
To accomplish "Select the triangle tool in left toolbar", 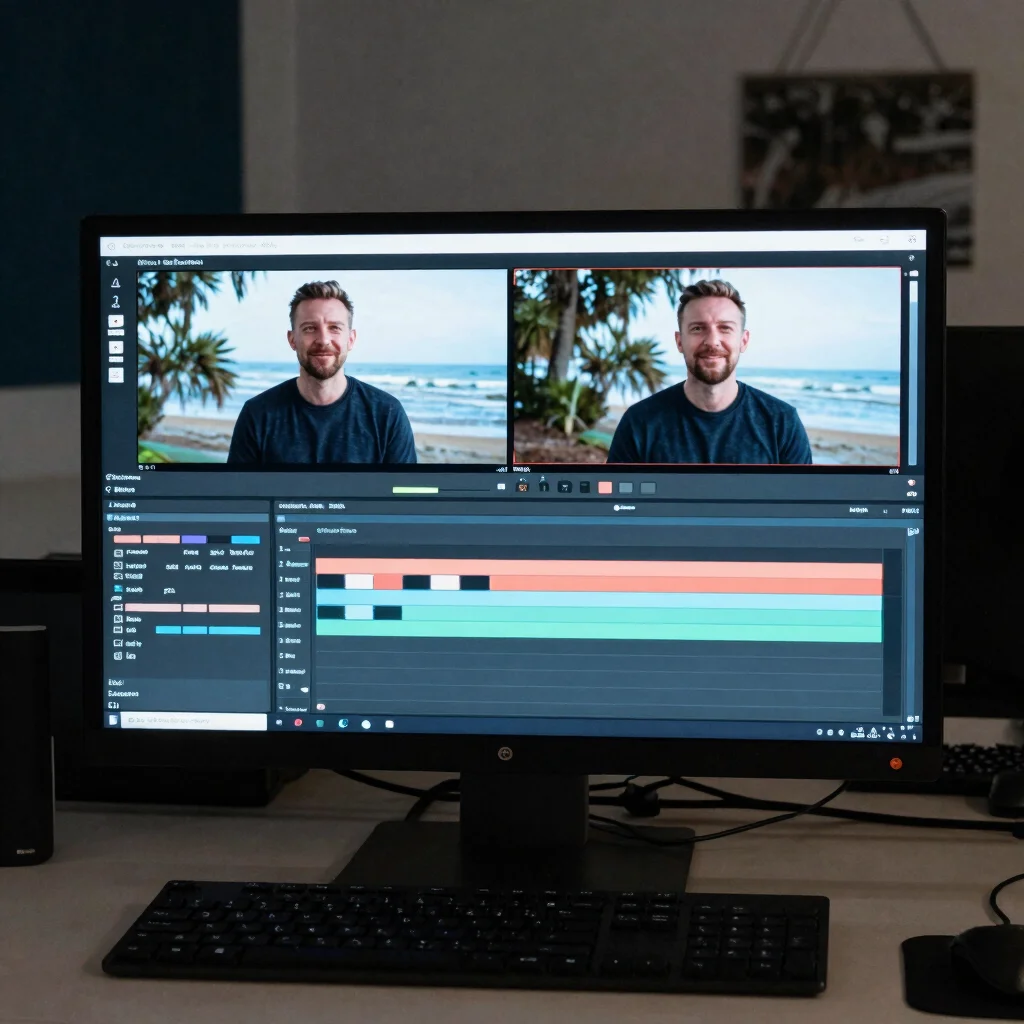I will tap(116, 283).
